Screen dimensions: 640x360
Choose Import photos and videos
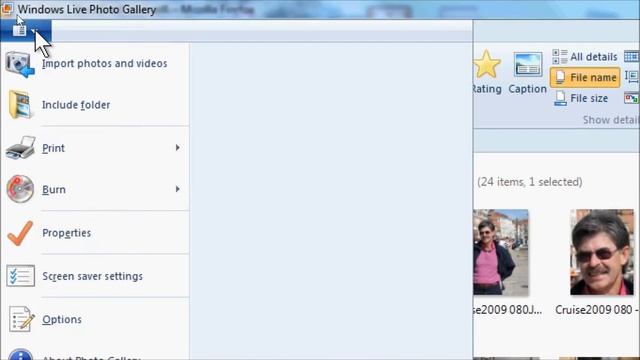[104, 64]
